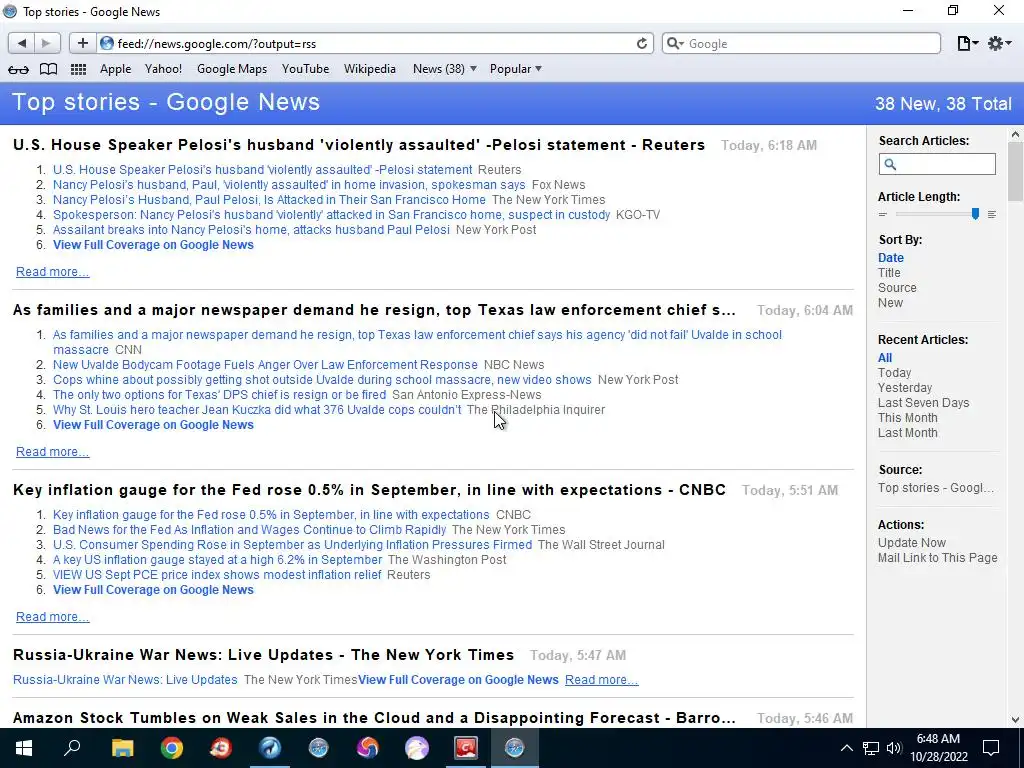Click the long article icon right of slider
Viewport: 1024px width, 768px height.
pos(991,214)
